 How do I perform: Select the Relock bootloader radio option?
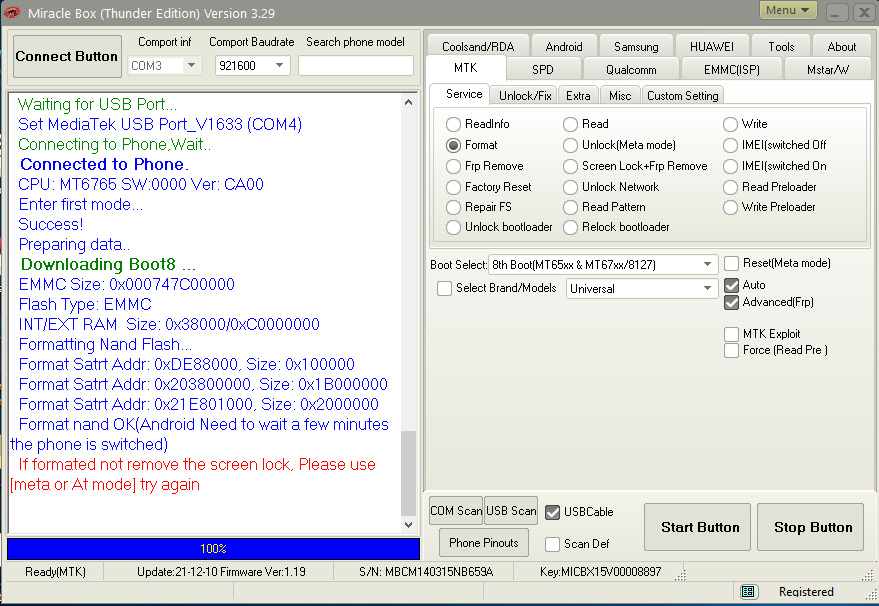570,227
